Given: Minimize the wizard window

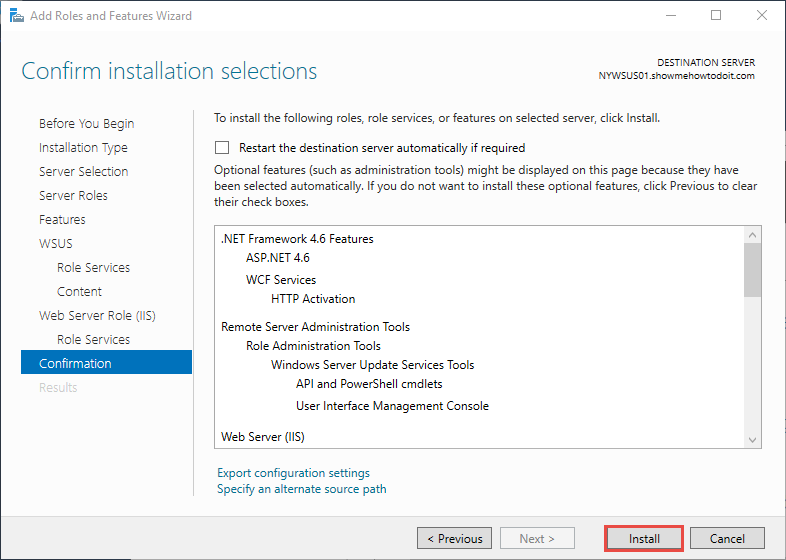Looking at the screenshot, I should point(671,16).
